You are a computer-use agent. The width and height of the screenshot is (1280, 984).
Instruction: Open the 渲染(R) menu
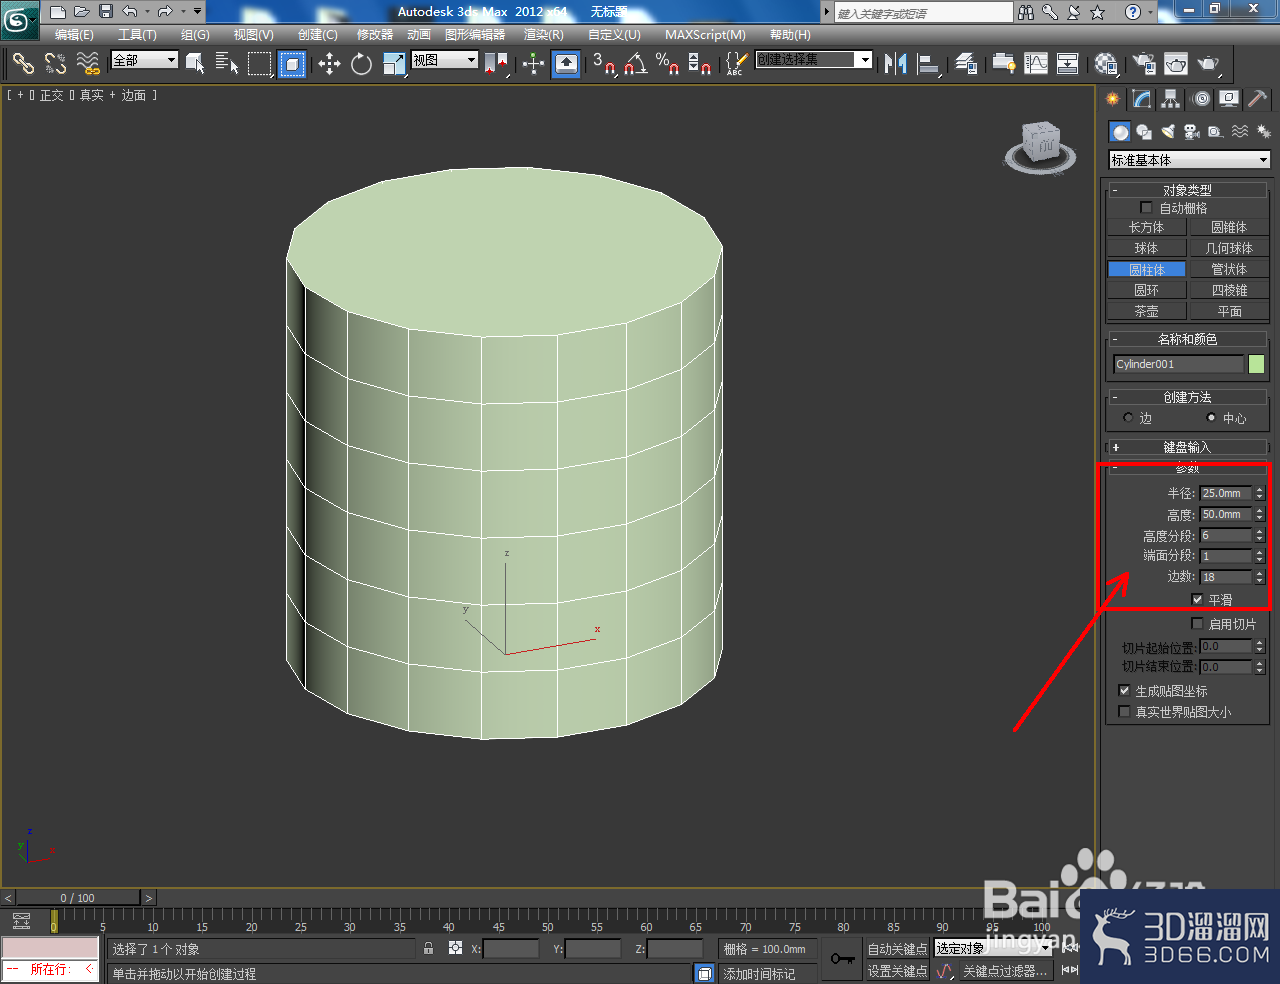(x=543, y=35)
